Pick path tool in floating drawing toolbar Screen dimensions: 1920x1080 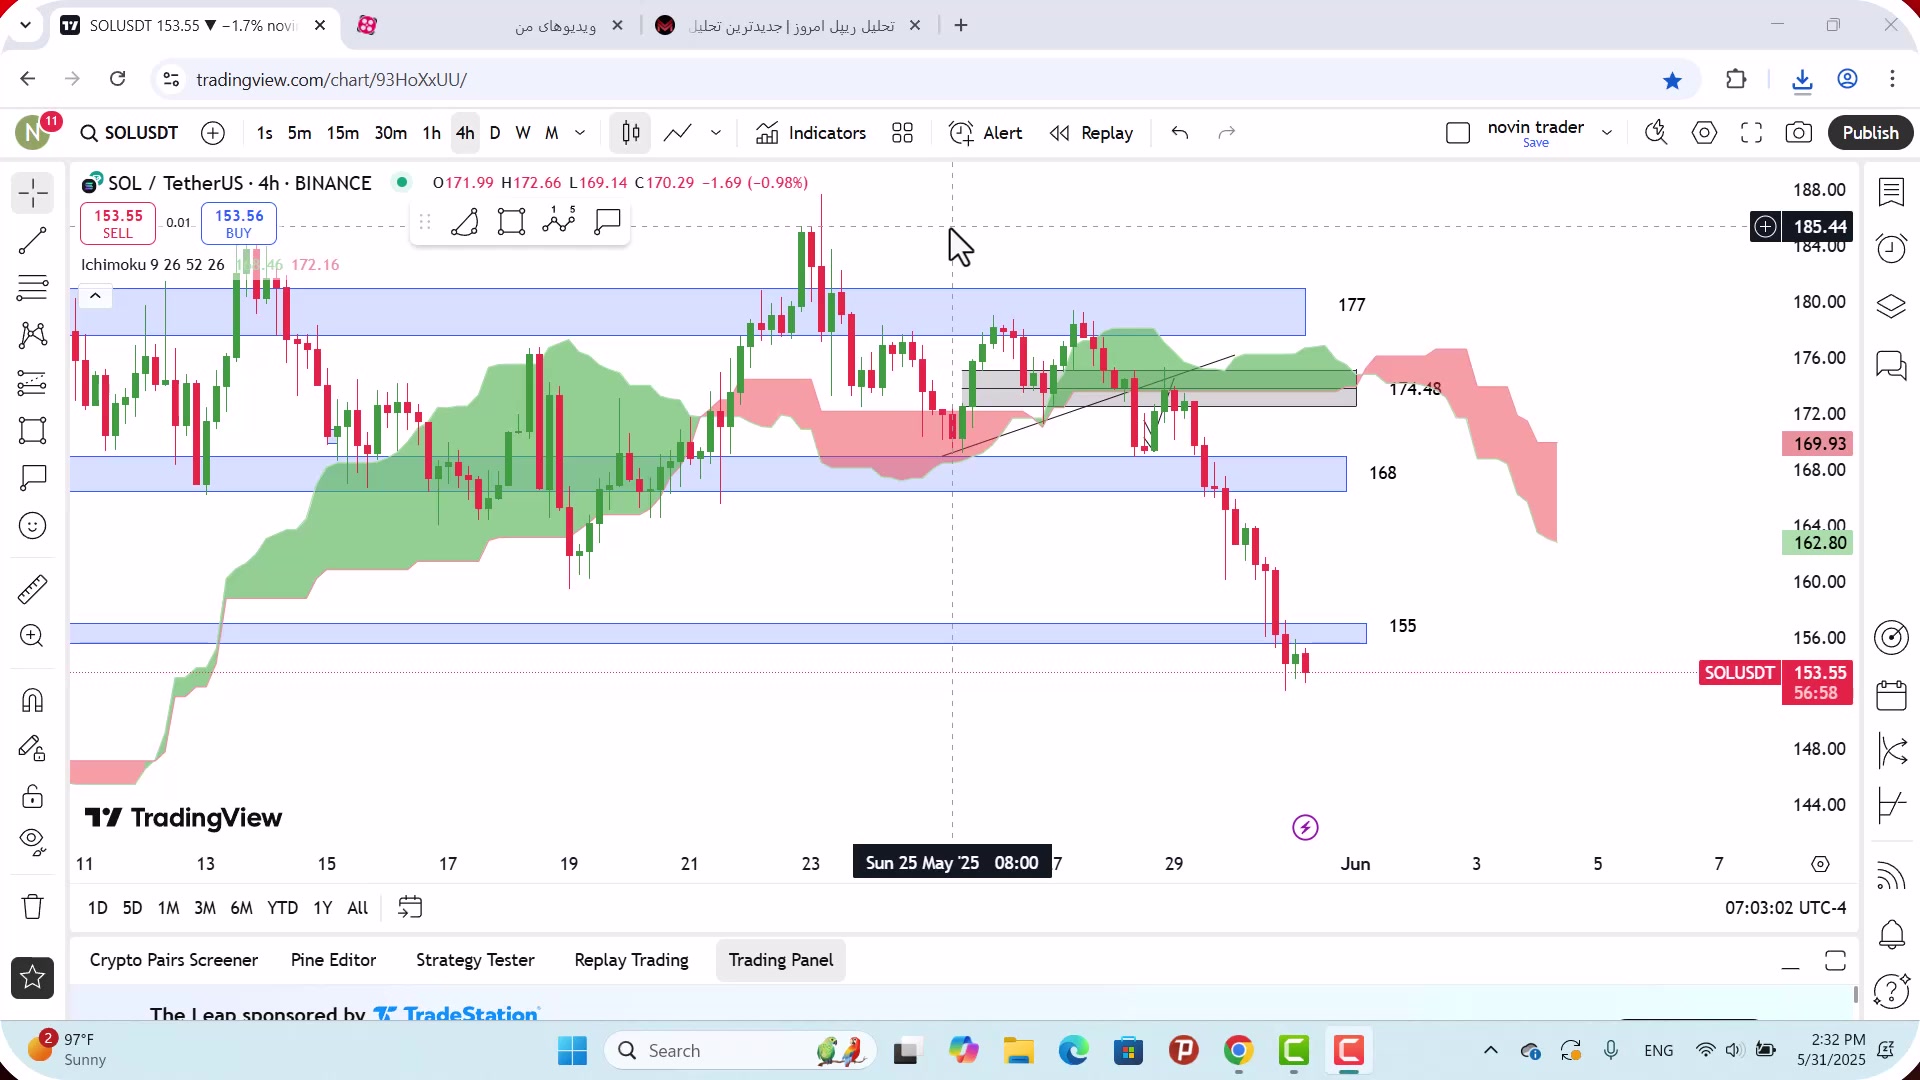tap(559, 221)
